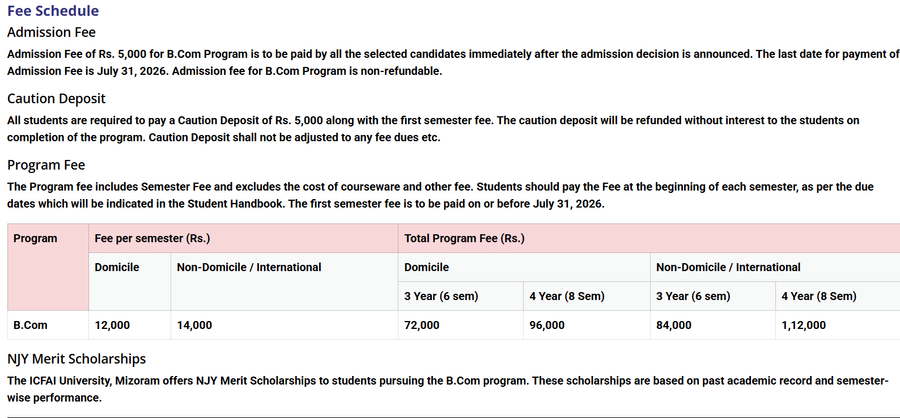Click Non-Domicile / International under Total Program Fee
This screenshot has height=418, width=900.
[x=728, y=267]
